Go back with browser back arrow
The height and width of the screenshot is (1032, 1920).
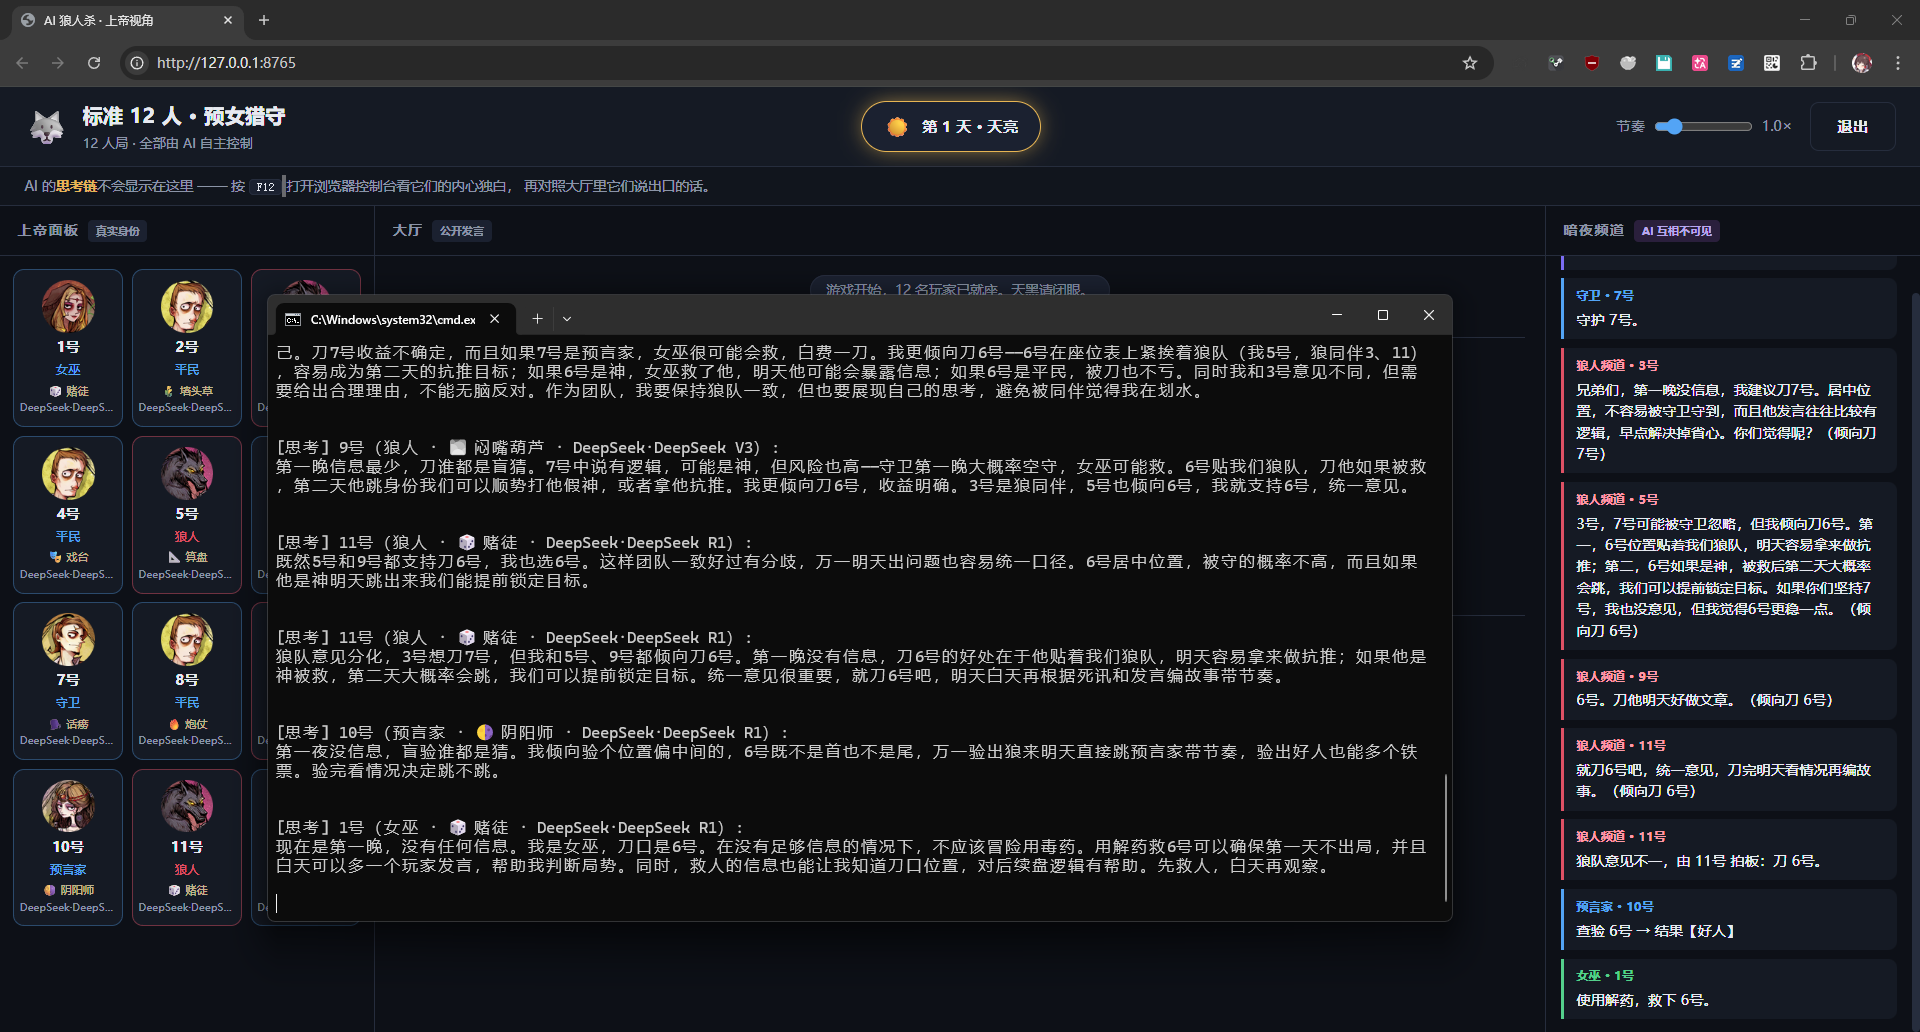(22, 63)
